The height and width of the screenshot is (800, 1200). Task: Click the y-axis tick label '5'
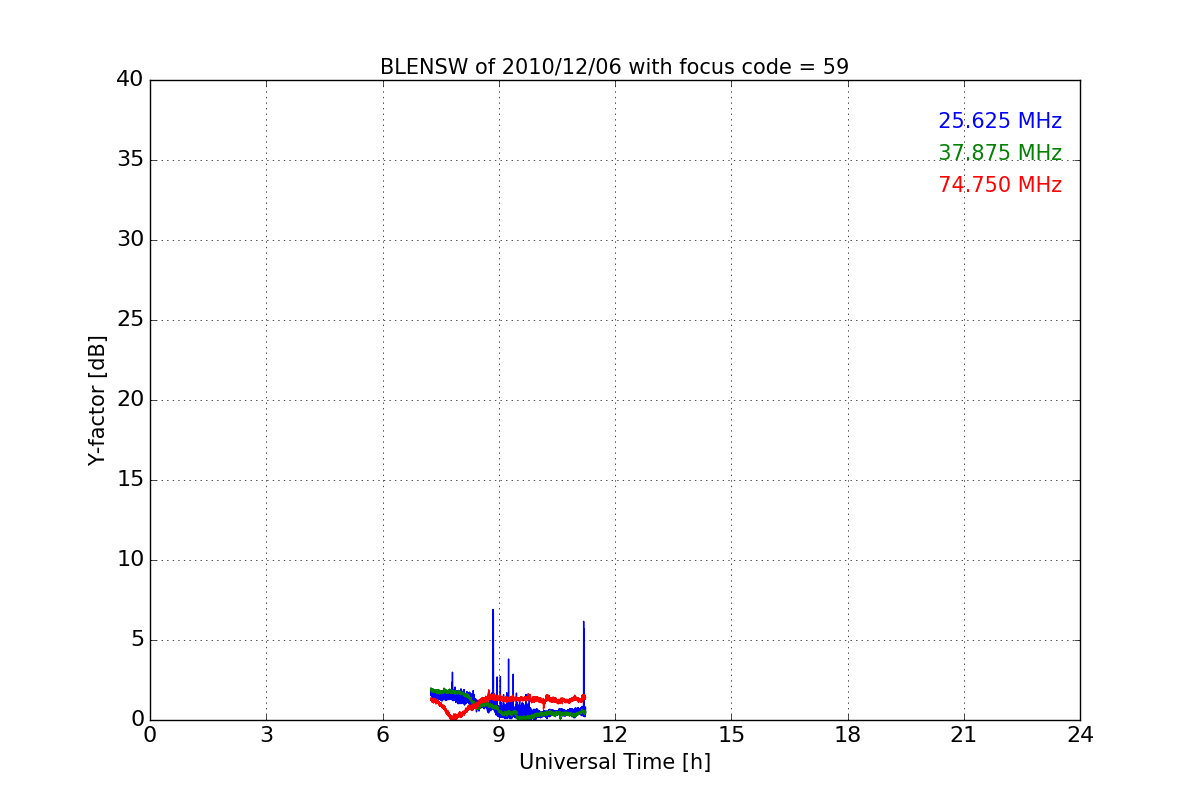click(136, 640)
